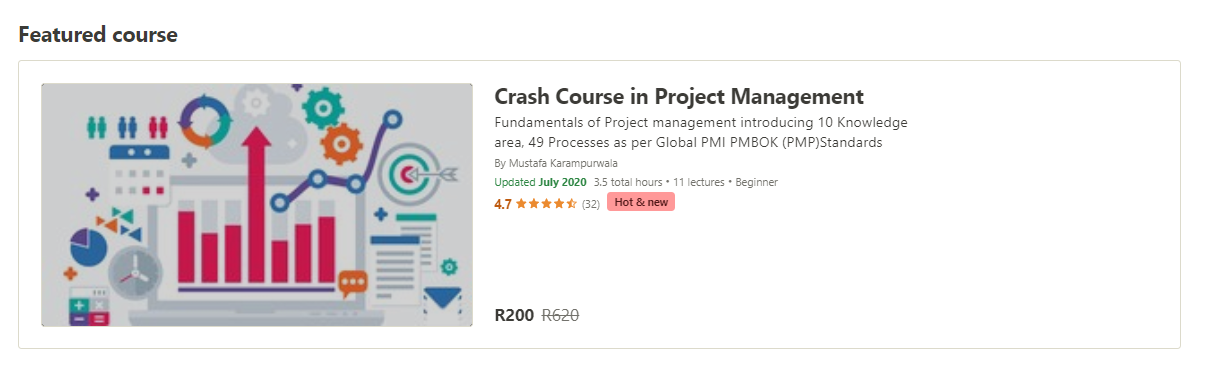This screenshot has height=384, width=1213.
Task: Click the R200 discounted price
Action: pos(514,315)
